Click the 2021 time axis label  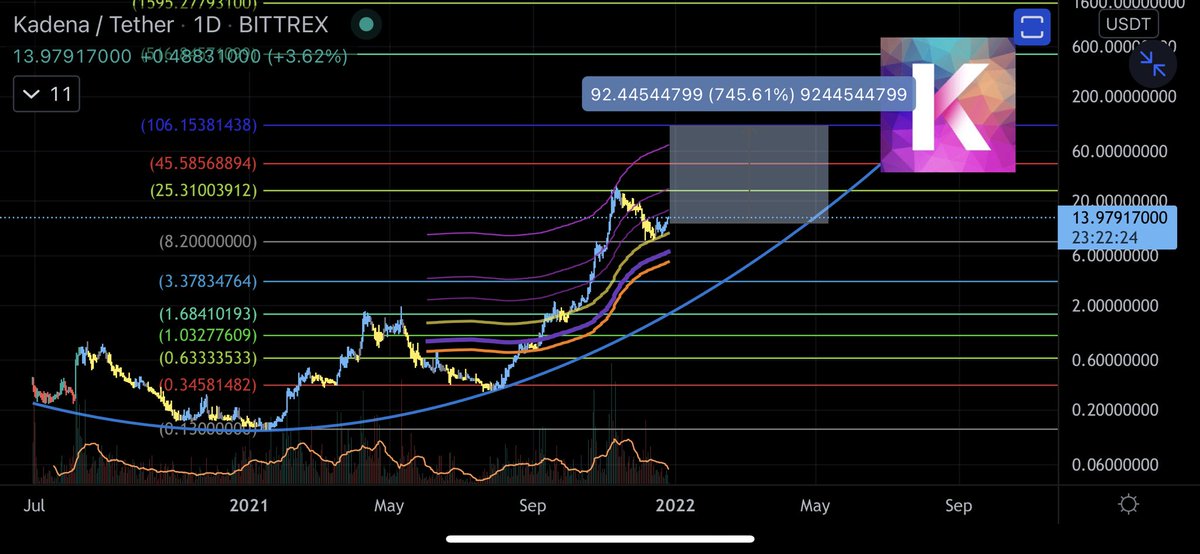(247, 505)
